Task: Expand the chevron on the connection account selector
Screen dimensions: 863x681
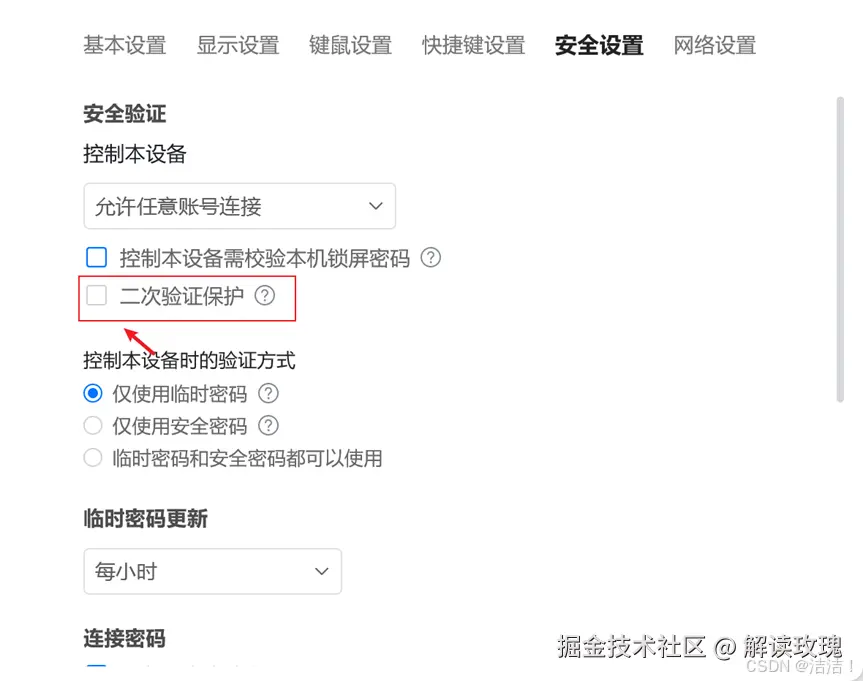Action: pos(376,206)
